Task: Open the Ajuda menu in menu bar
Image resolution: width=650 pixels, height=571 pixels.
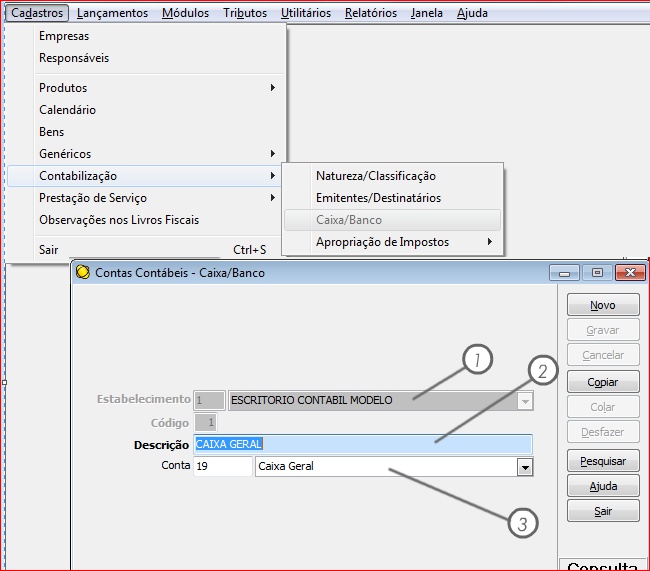Action: (x=472, y=13)
